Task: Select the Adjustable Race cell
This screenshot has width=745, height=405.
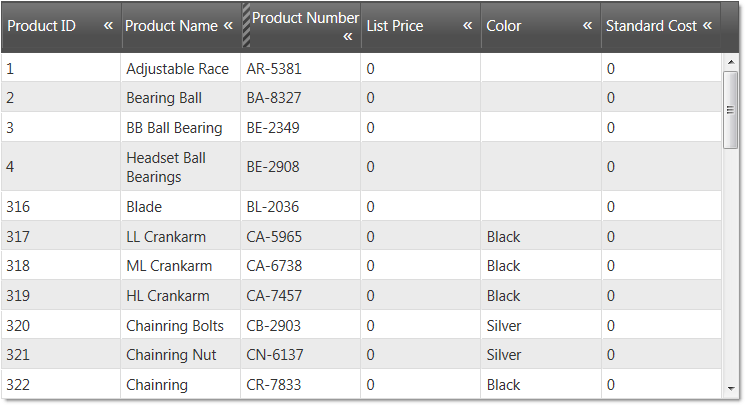Action: click(x=177, y=69)
